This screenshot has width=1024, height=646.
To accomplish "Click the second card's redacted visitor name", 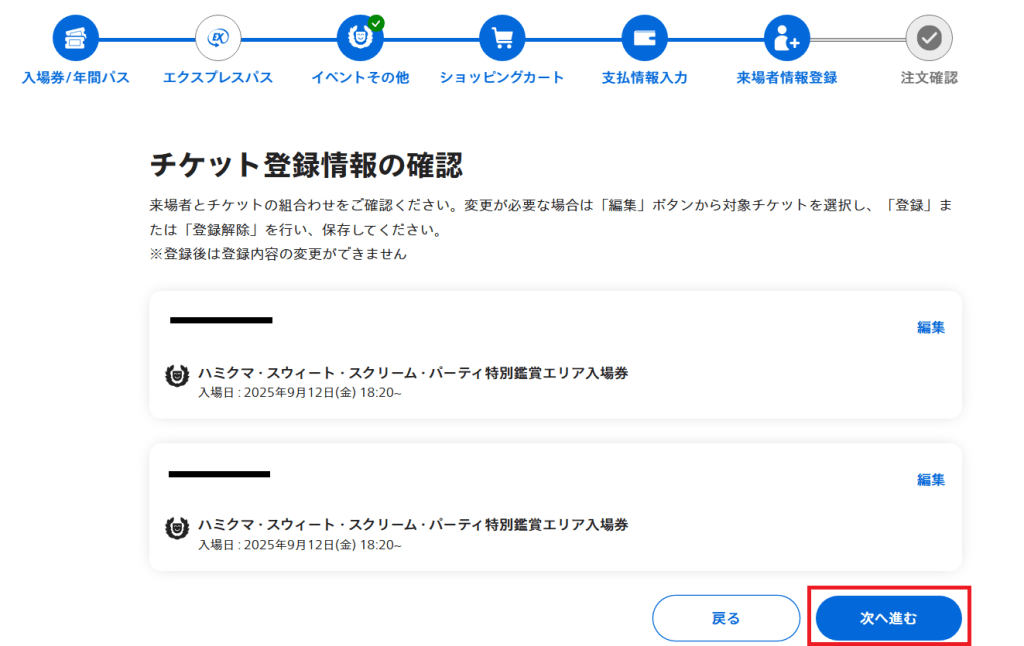I will click(219, 473).
